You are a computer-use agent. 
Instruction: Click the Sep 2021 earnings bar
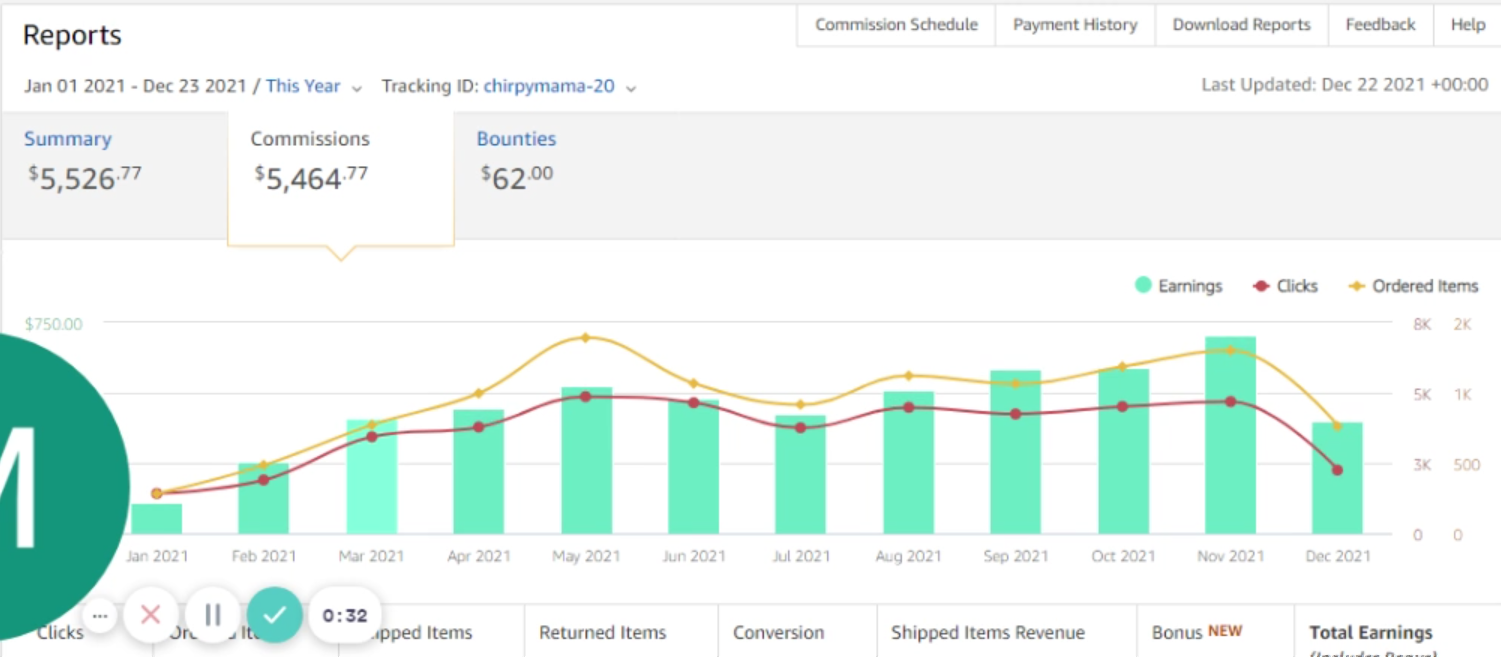(1016, 453)
